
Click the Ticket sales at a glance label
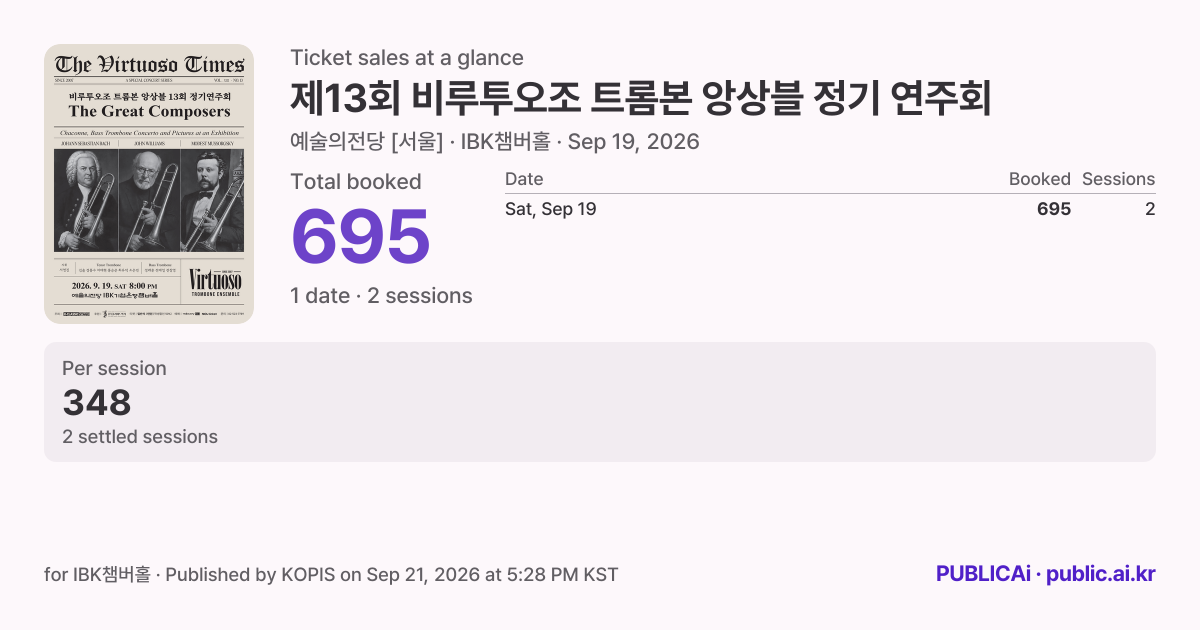tap(407, 58)
